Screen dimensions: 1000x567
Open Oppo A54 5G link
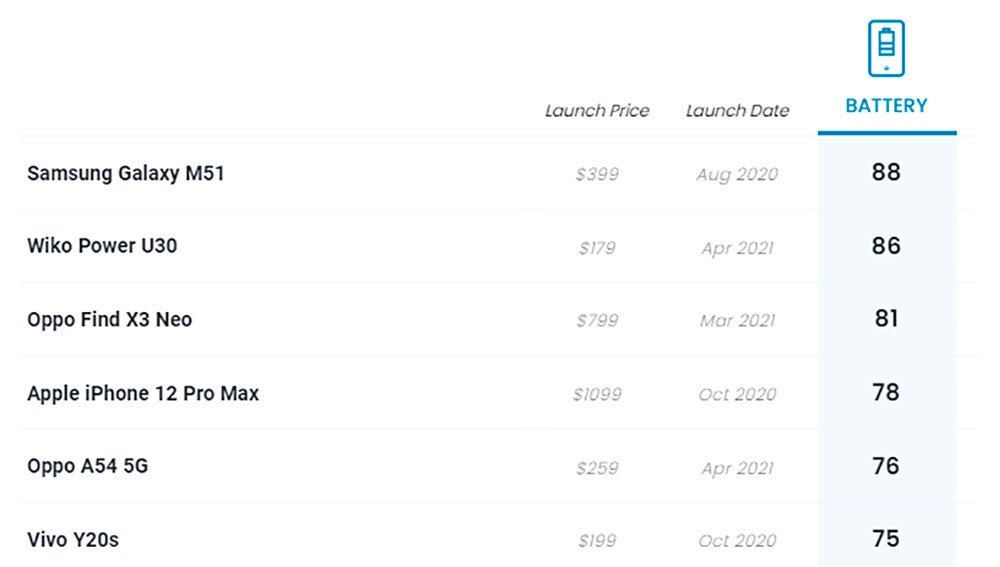[x=88, y=466]
